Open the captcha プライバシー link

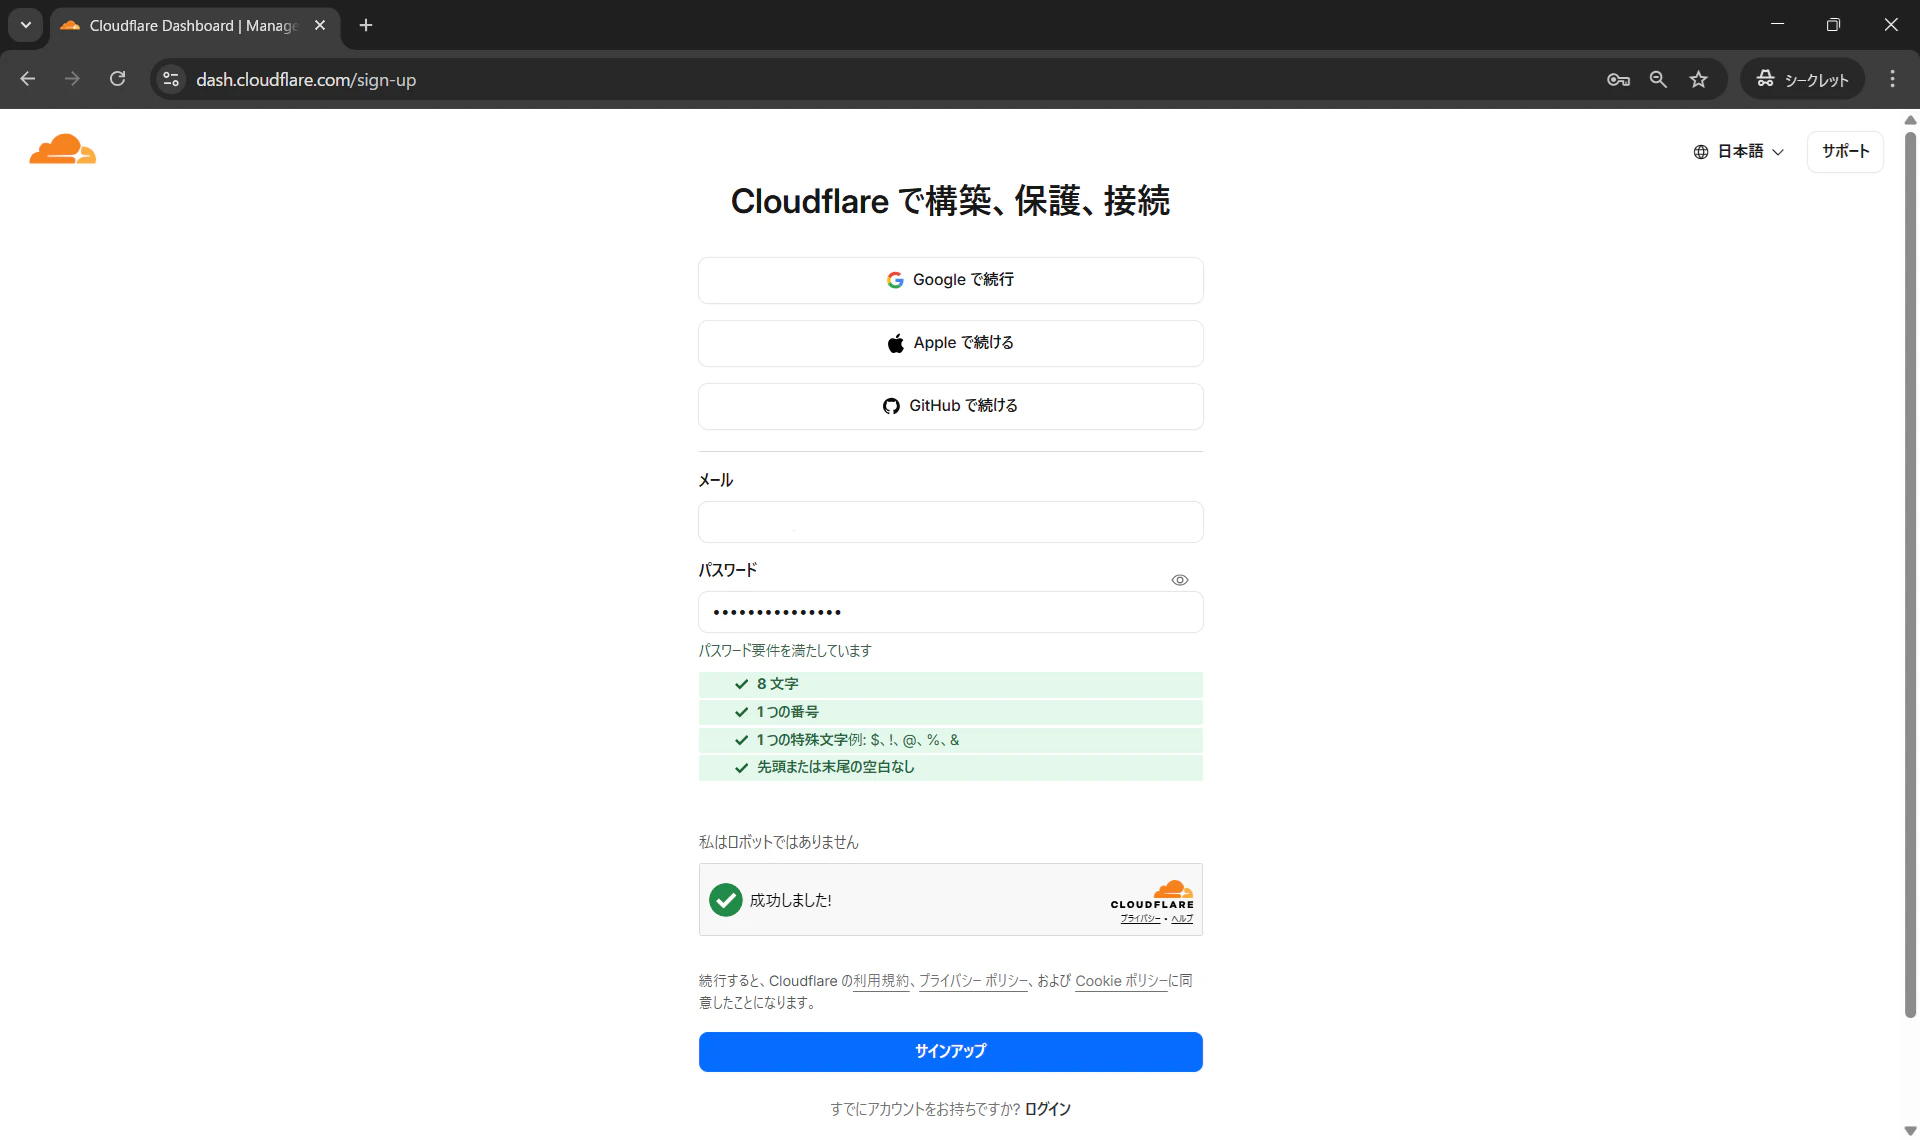click(x=1140, y=918)
